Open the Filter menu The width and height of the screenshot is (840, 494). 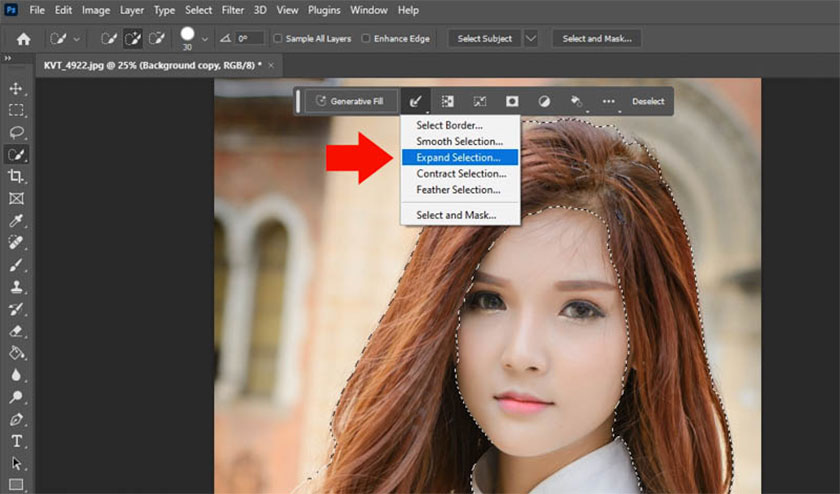coord(232,10)
